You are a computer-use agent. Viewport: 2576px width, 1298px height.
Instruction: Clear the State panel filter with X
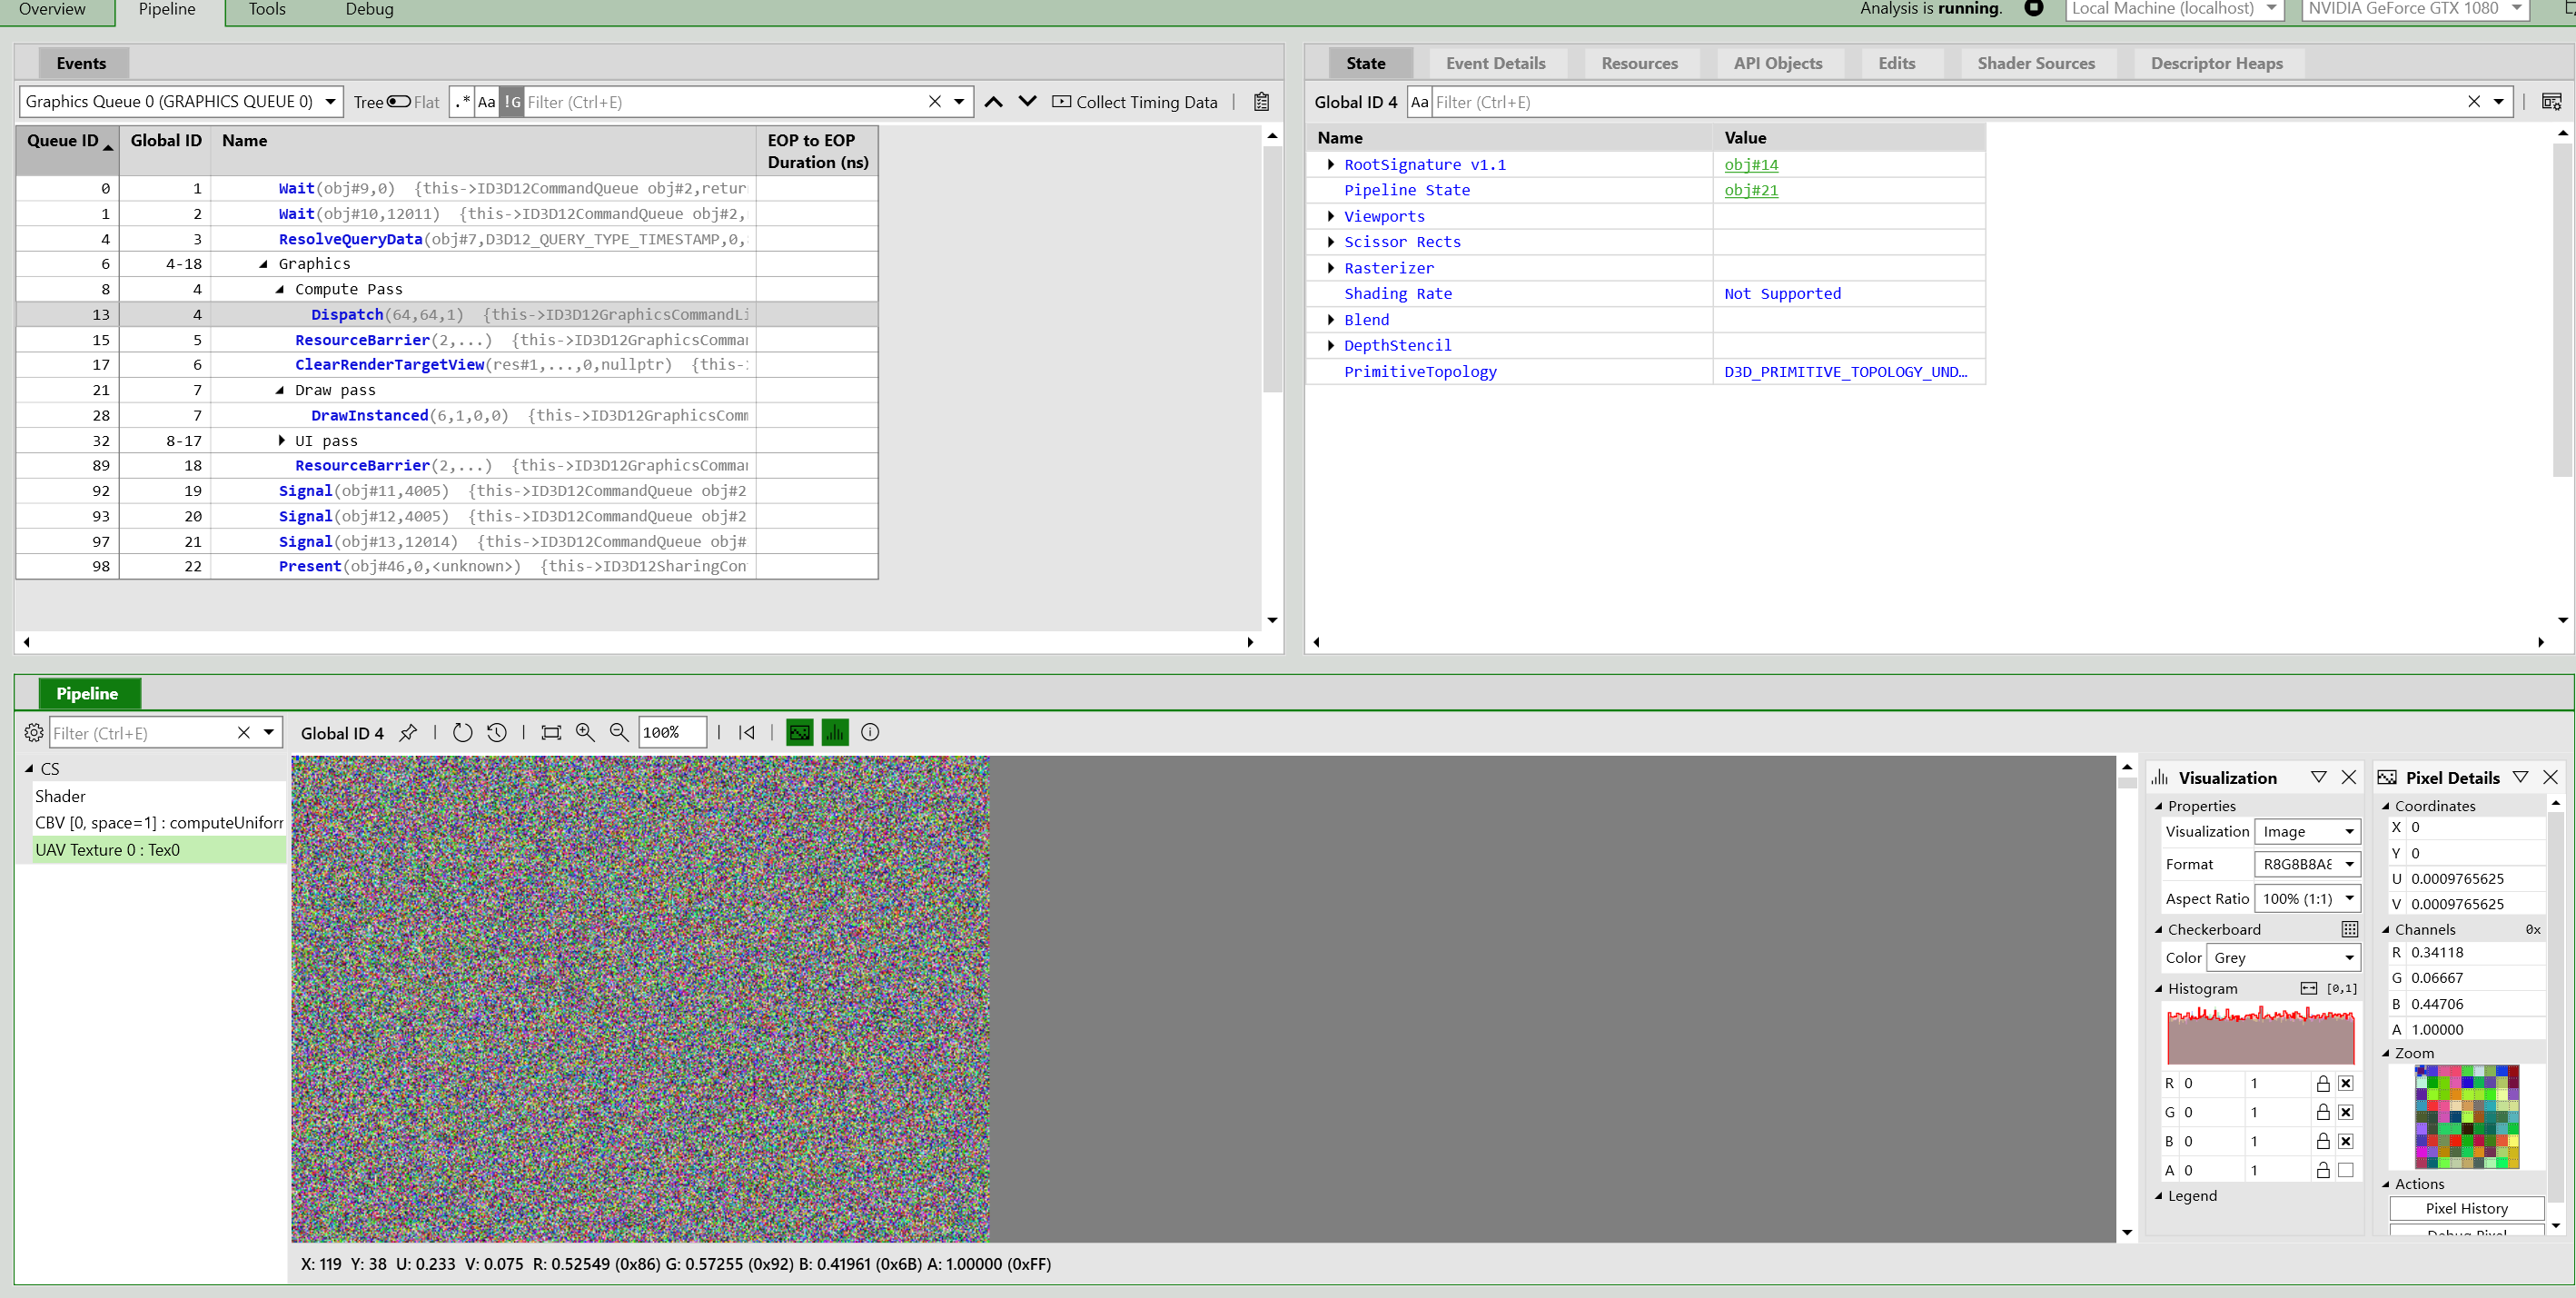[x=2474, y=102]
